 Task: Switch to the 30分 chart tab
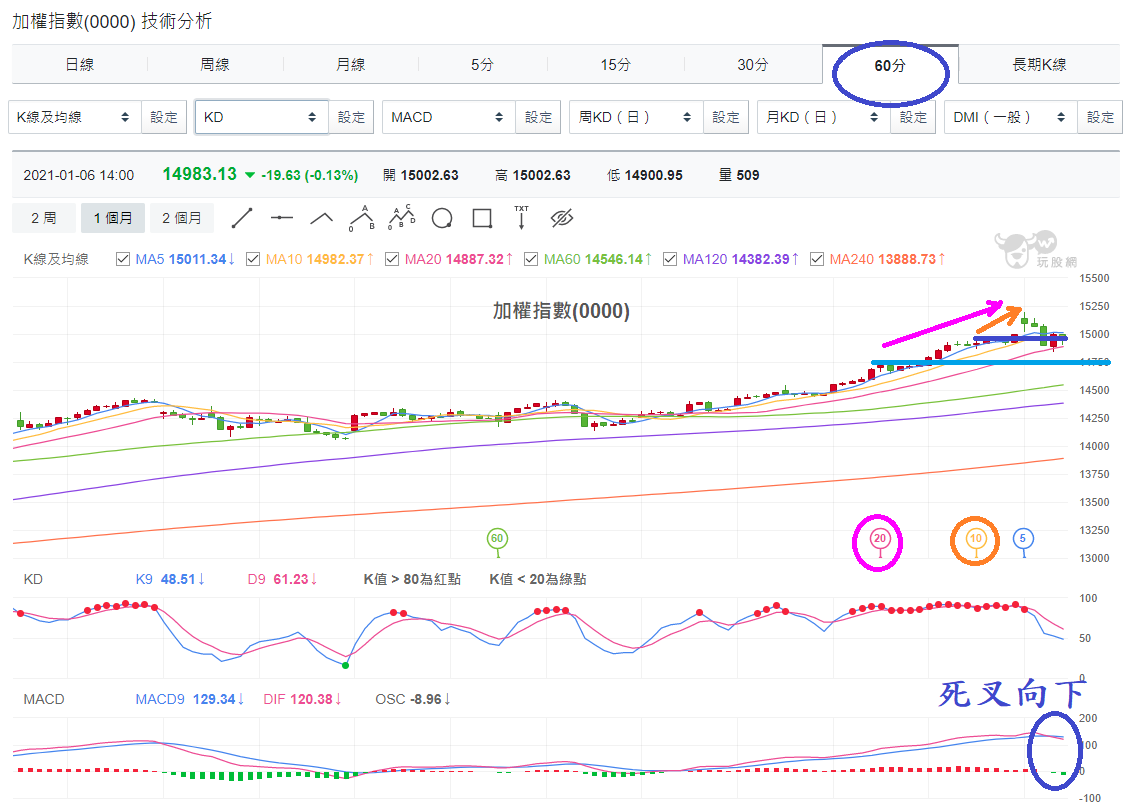pyautogui.click(x=752, y=65)
